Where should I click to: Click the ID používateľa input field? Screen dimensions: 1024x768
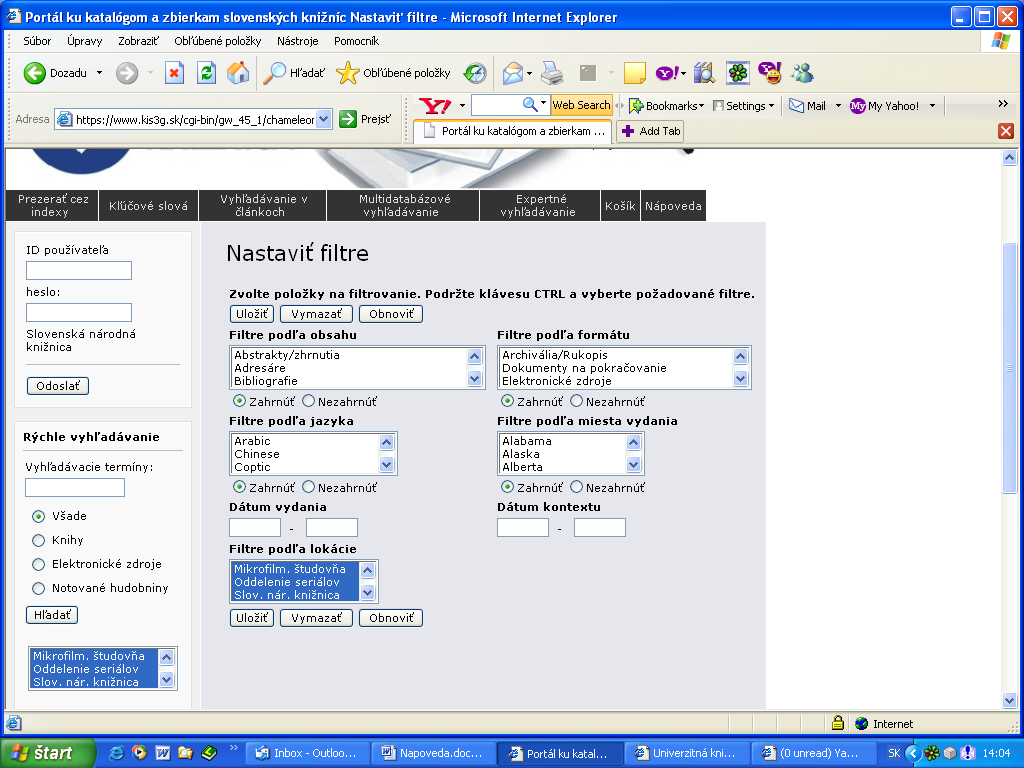click(79, 271)
